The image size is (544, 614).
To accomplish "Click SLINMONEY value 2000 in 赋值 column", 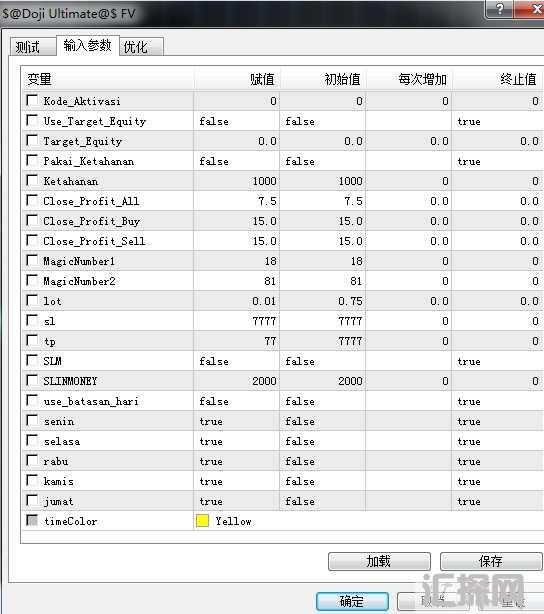I will 264,381.
